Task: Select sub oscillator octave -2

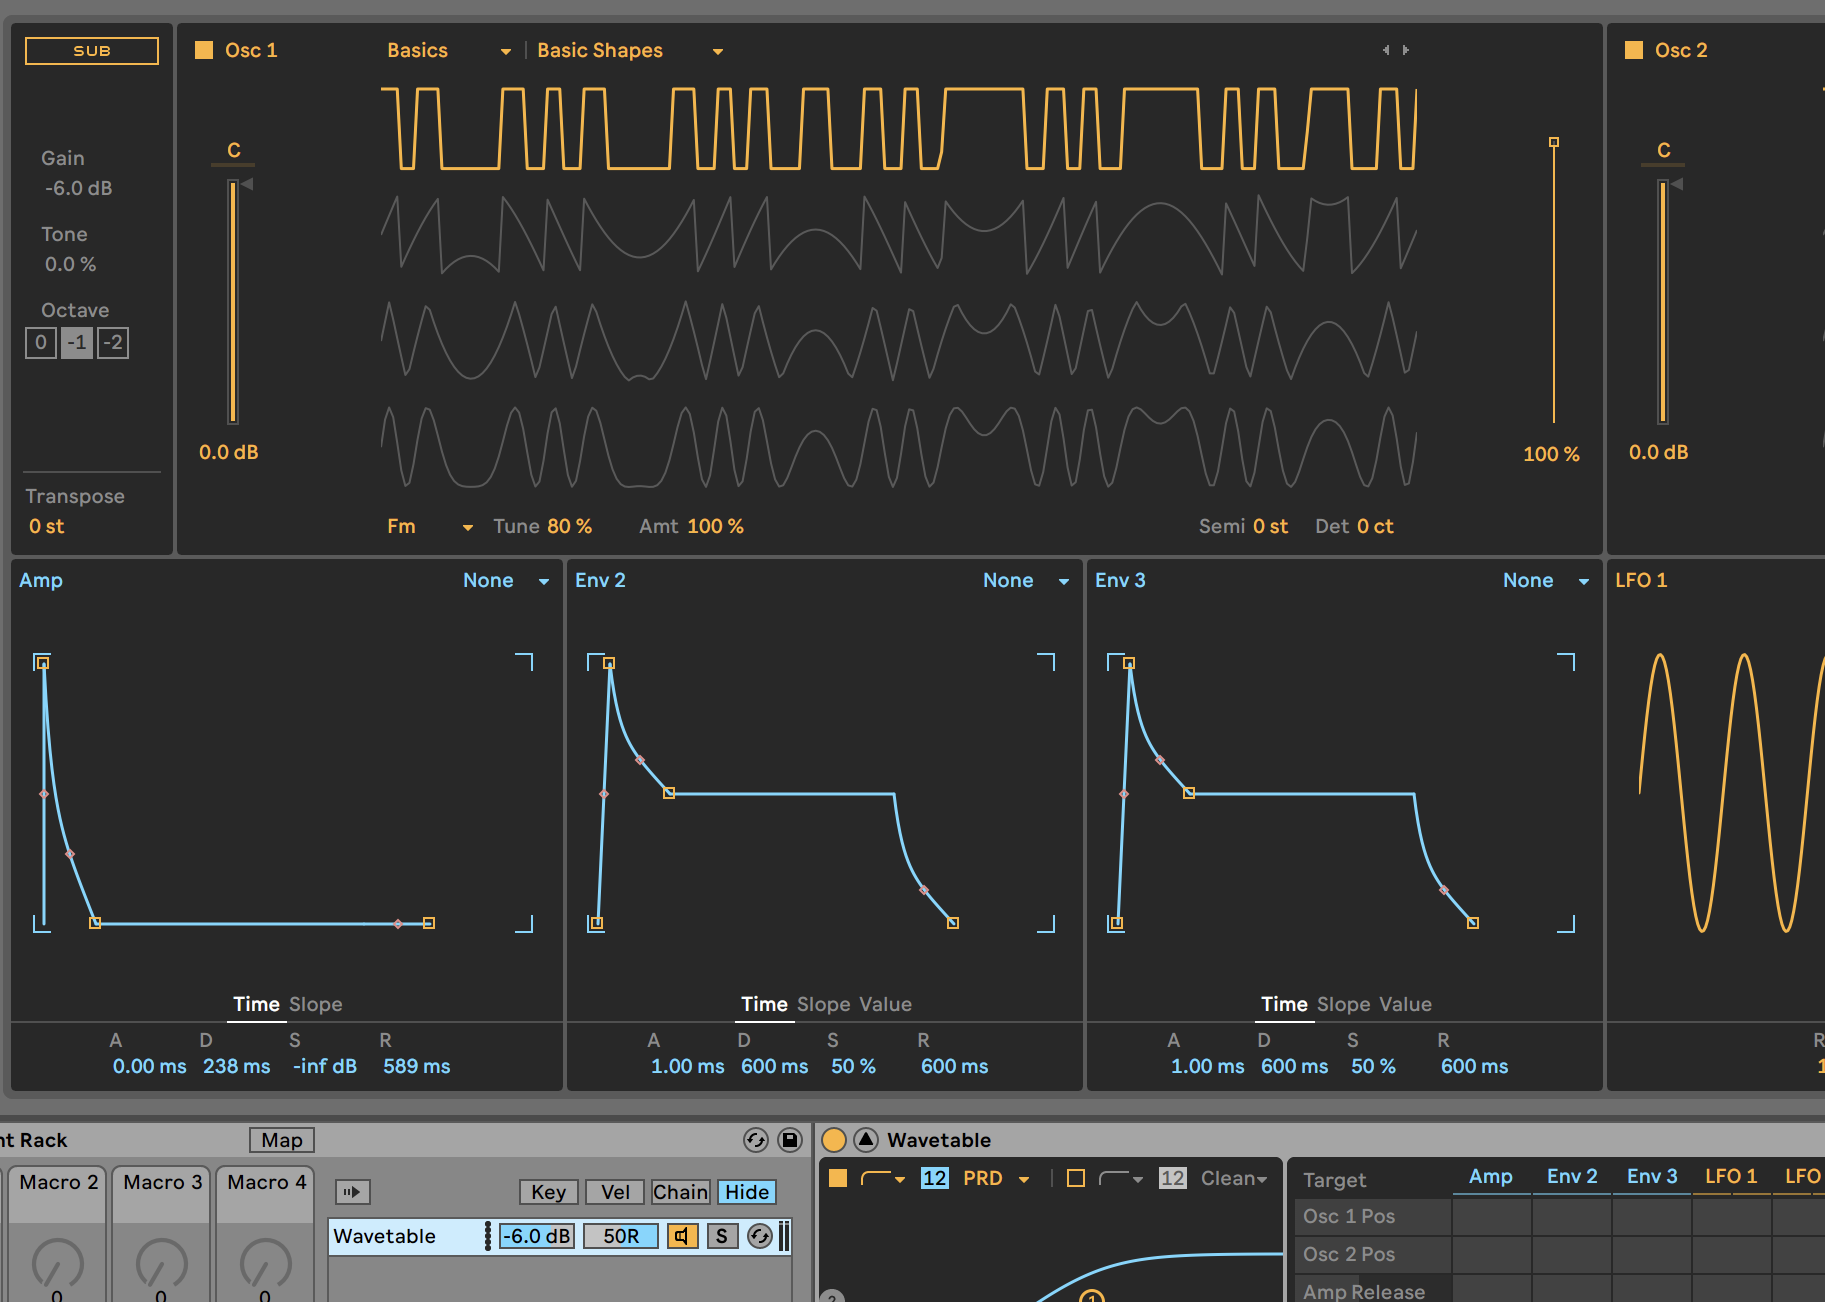Action: coord(114,343)
